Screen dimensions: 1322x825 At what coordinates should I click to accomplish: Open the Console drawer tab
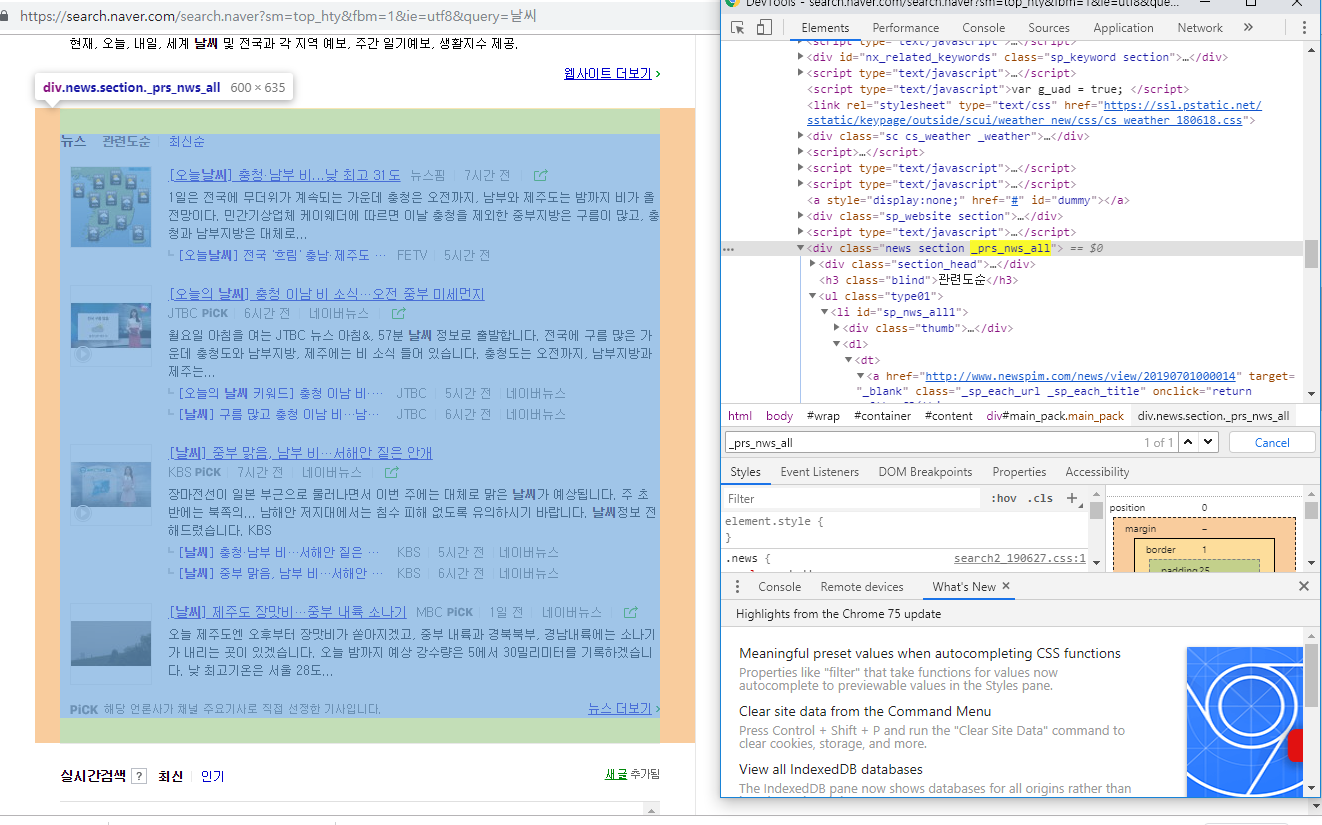779,587
